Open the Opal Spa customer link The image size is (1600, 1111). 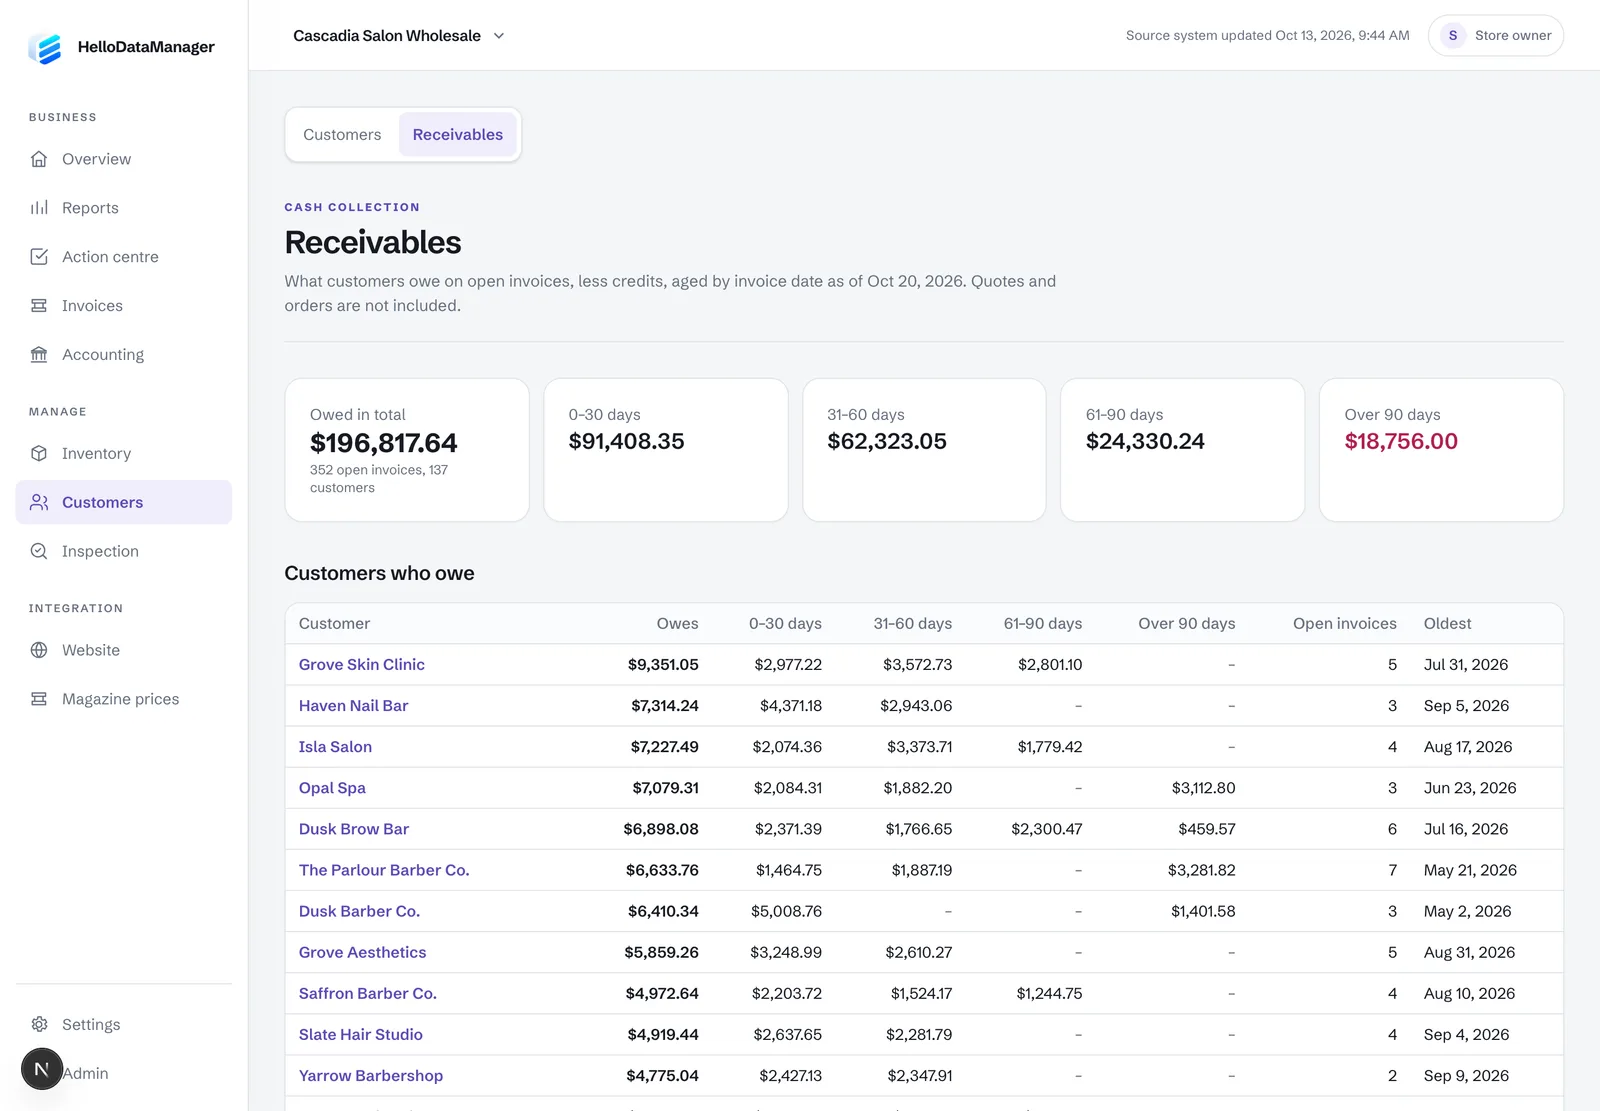[332, 788]
